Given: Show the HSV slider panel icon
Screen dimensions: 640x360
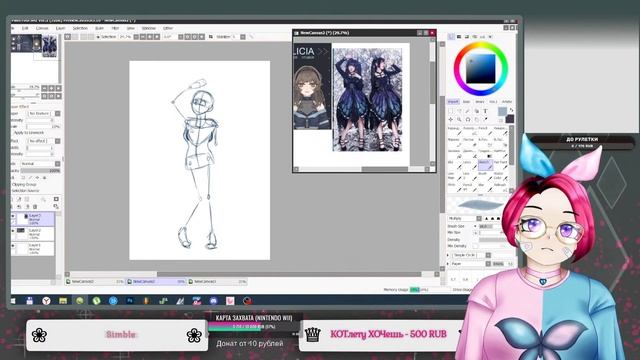Looking at the screenshot, I should pyautogui.click(x=467, y=37).
